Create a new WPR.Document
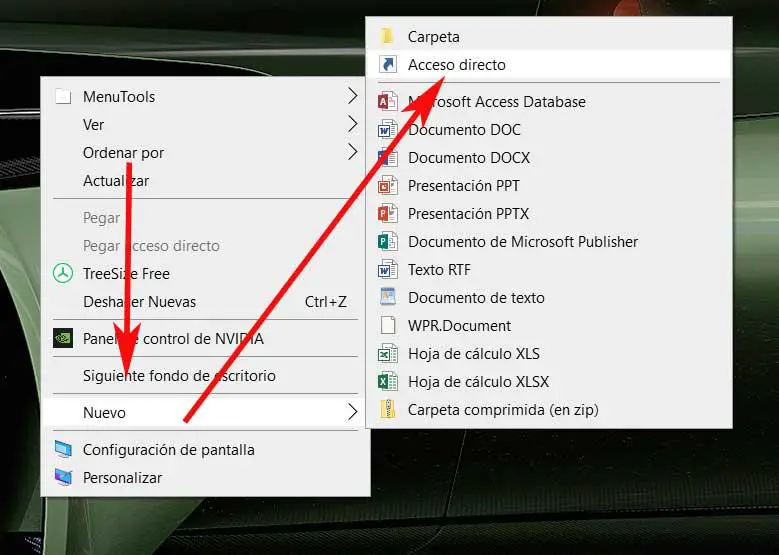 [549, 325]
